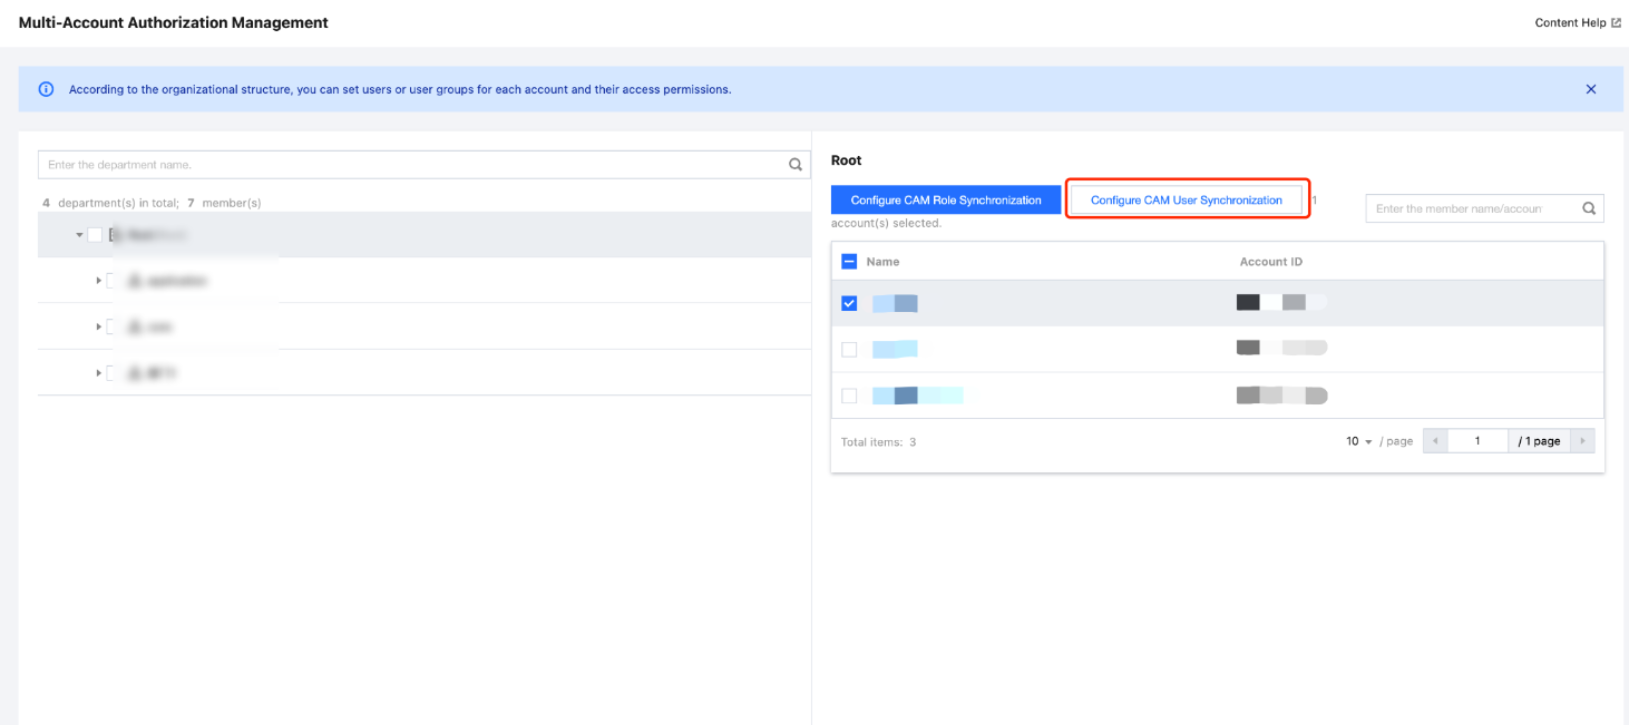
Task: Uncheck the selected first account row
Action: click(x=849, y=303)
